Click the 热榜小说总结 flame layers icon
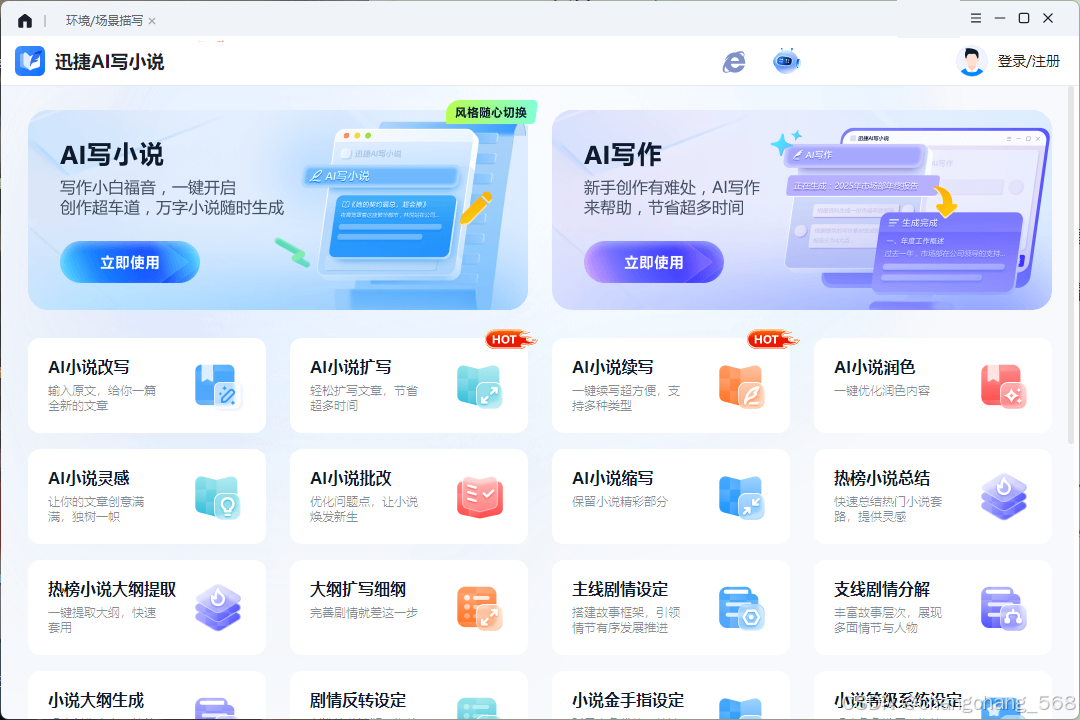This screenshot has height=720, width=1080. pyautogui.click(x=1004, y=497)
